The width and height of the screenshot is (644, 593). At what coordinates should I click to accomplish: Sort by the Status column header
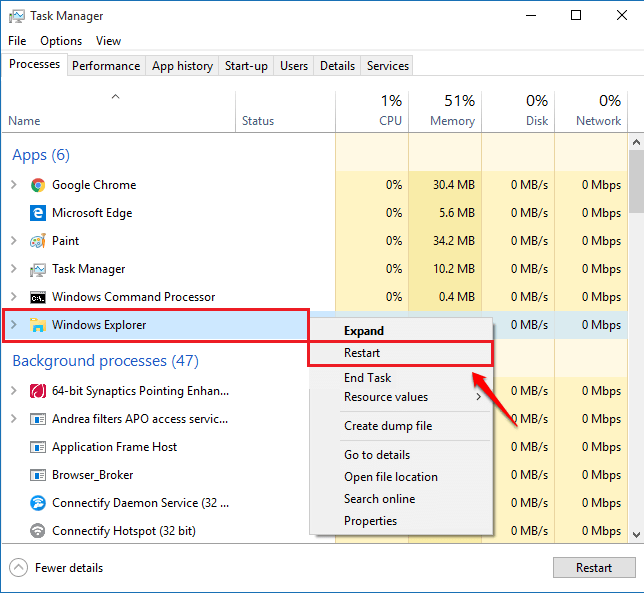point(285,112)
